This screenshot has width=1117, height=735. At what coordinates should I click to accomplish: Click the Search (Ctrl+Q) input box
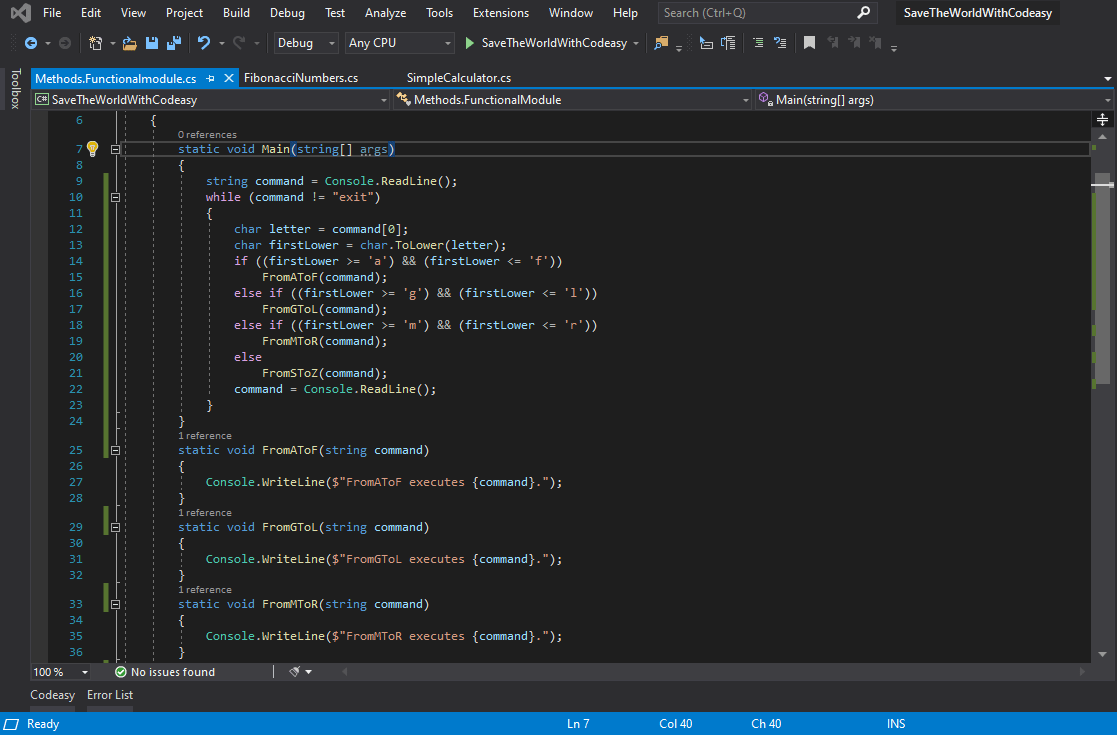click(758, 13)
